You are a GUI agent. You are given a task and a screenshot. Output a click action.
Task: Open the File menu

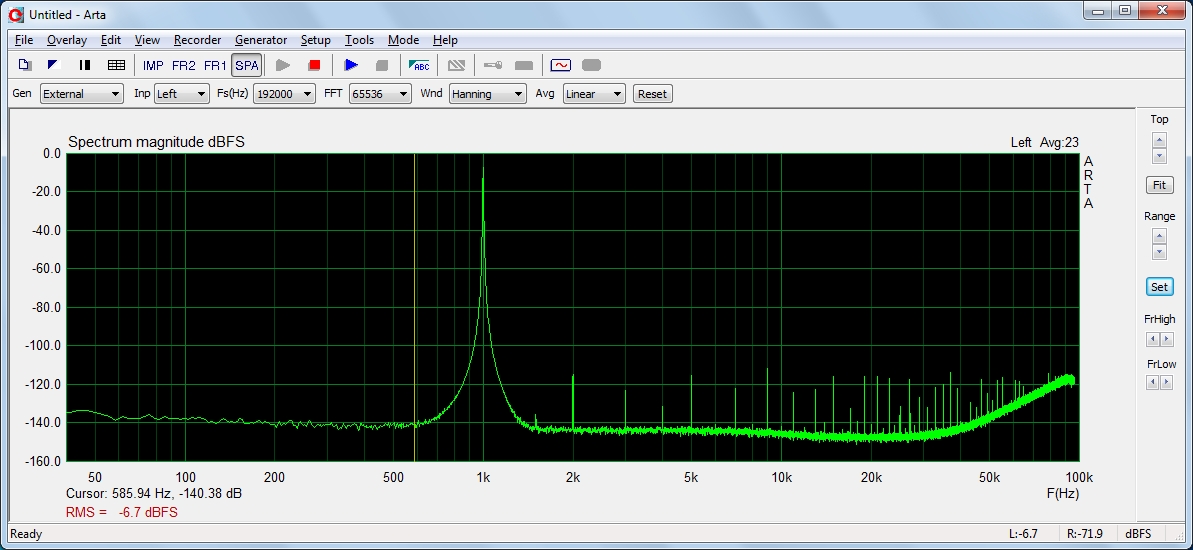click(x=24, y=40)
